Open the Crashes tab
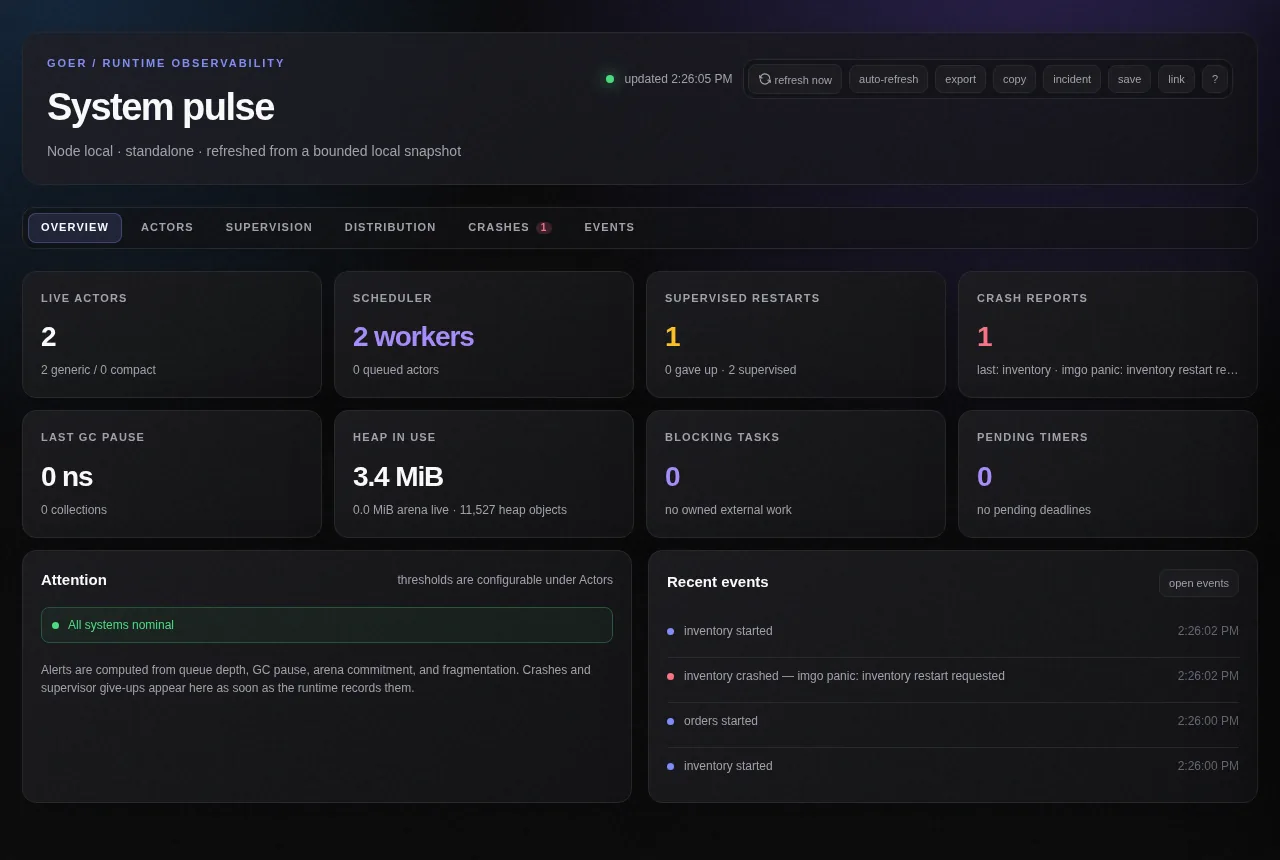The height and width of the screenshot is (860, 1280). click(x=510, y=228)
